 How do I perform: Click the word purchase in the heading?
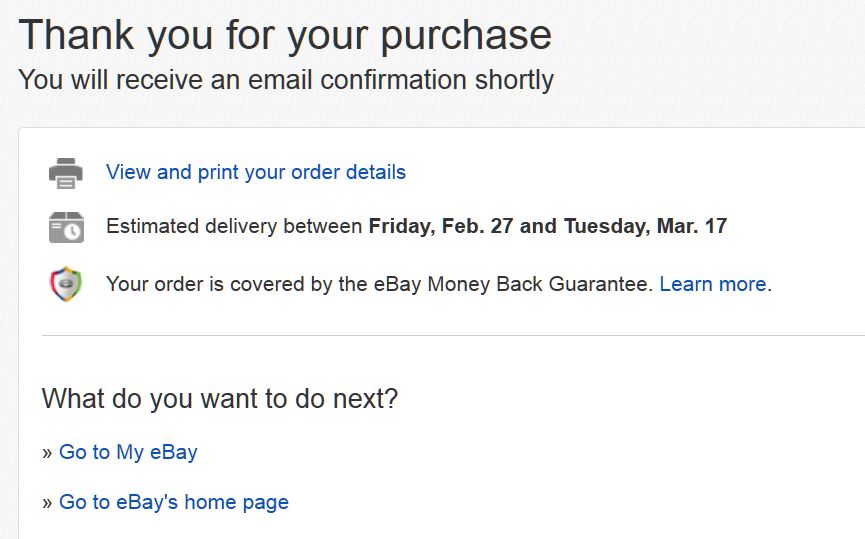point(468,35)
